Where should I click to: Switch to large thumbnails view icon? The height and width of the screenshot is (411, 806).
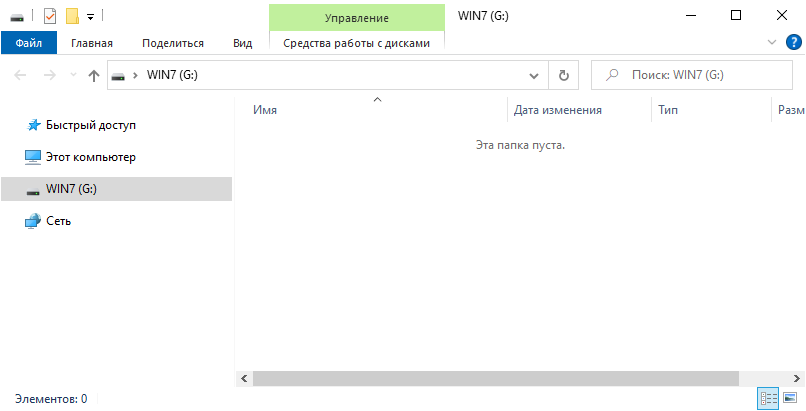click(790, 398)
